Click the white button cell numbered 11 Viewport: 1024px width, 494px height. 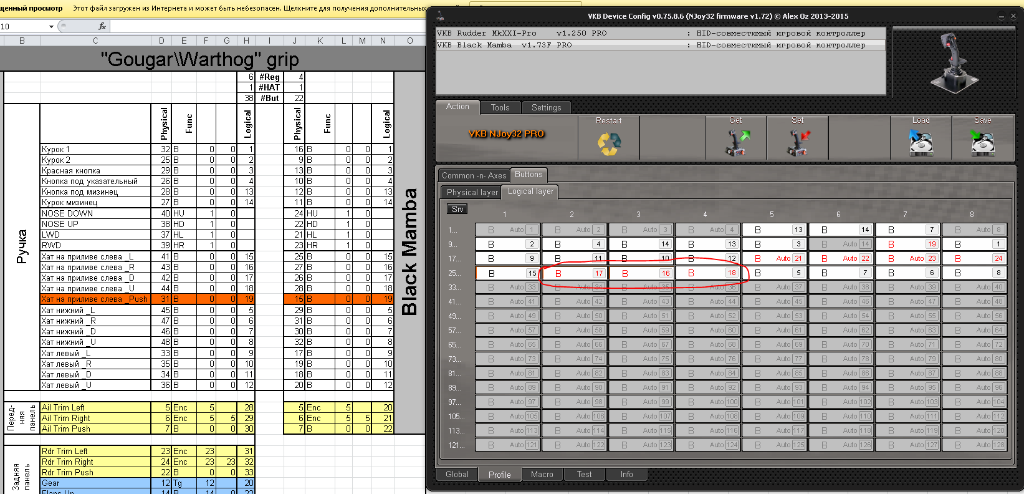coord(576,259)
